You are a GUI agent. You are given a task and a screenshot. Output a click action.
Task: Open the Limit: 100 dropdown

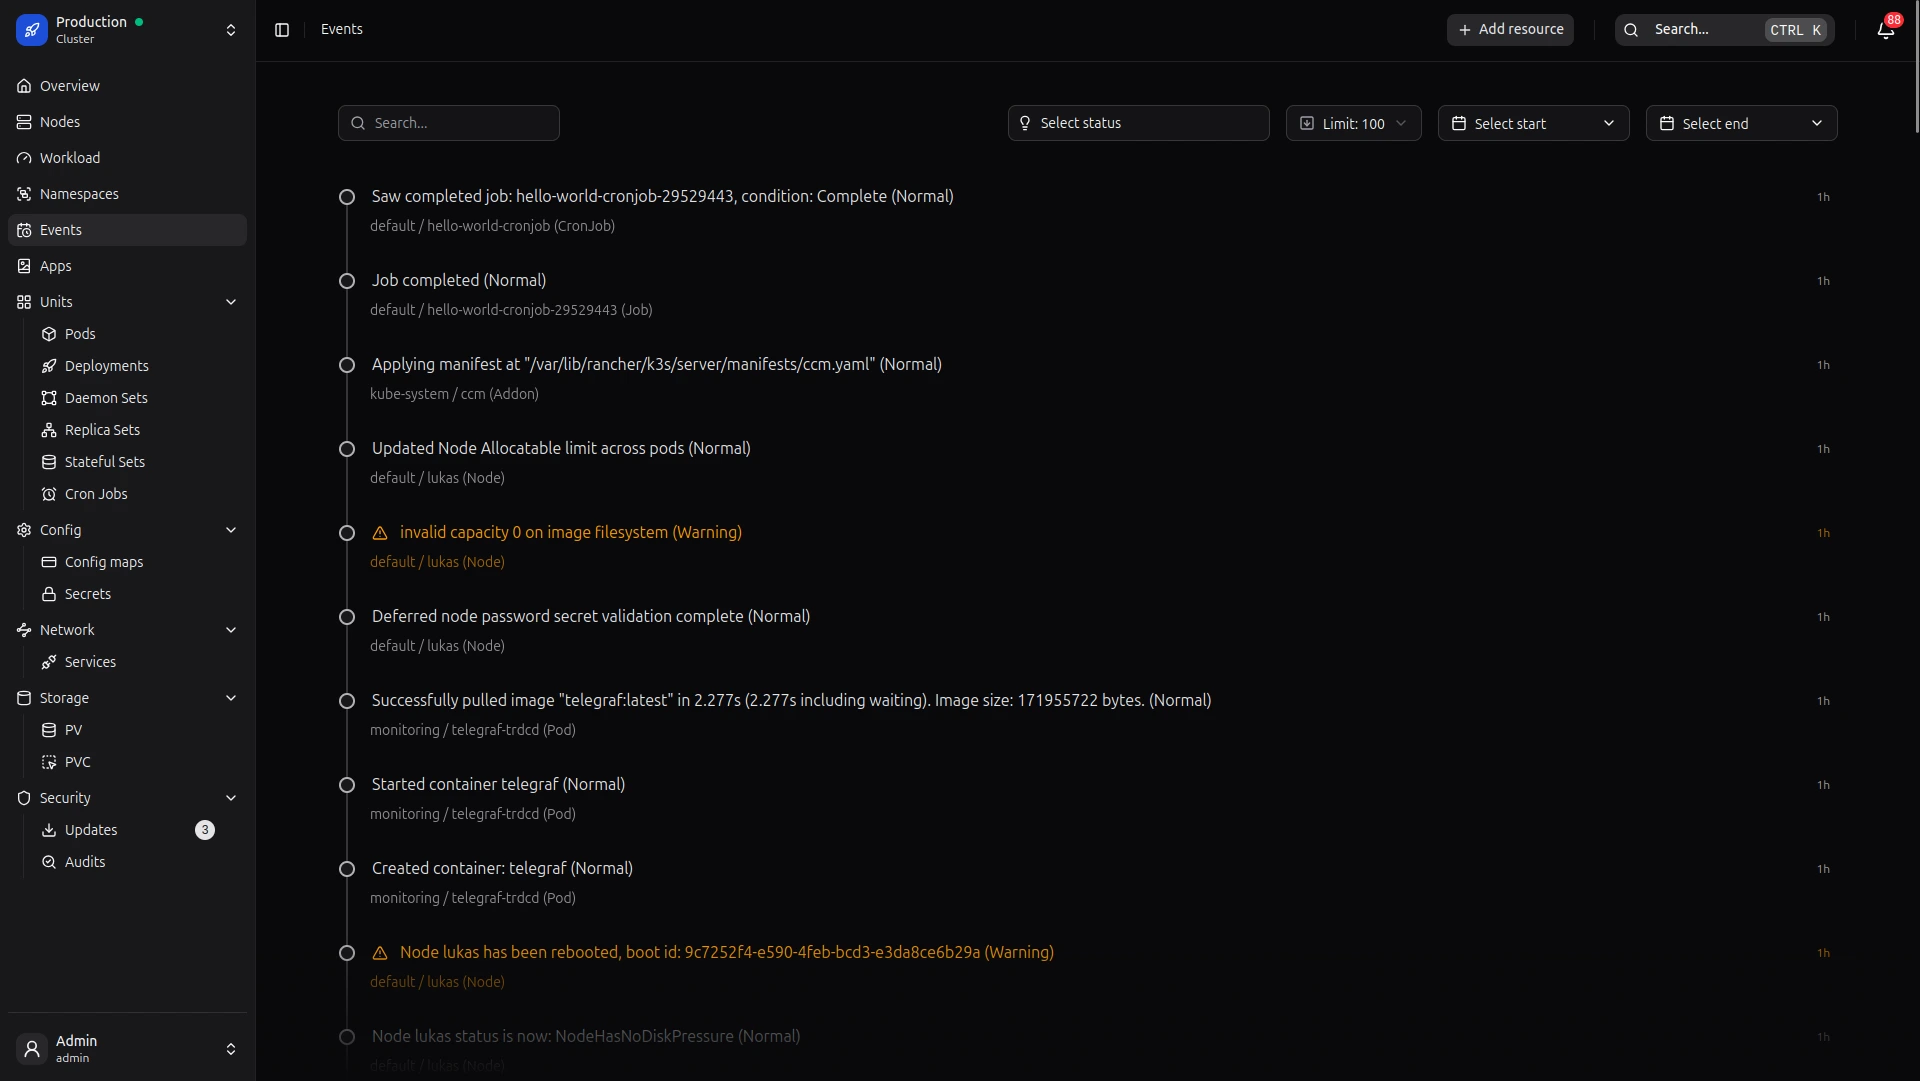coord(1353,123)
